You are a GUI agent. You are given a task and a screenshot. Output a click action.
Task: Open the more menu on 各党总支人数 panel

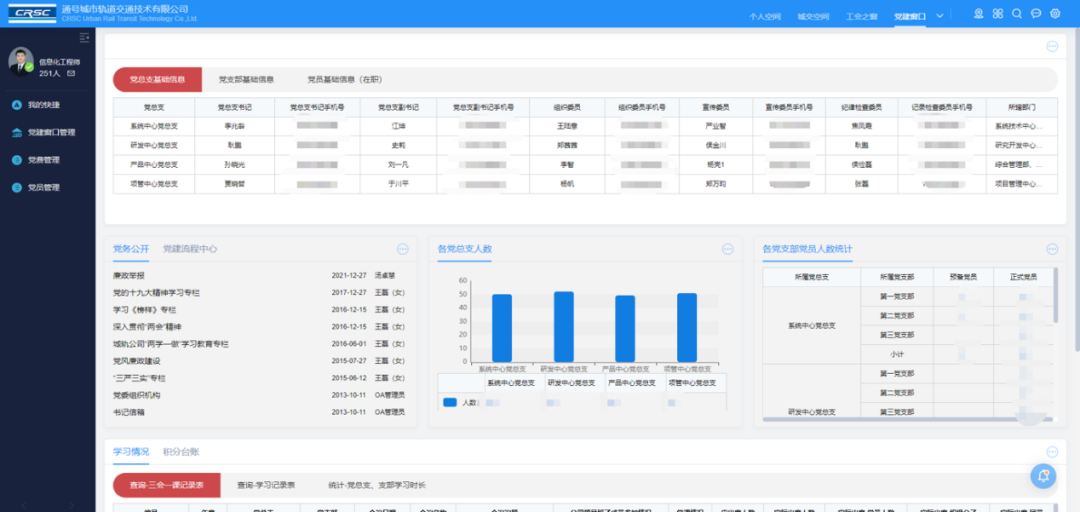tap(727, 249)
